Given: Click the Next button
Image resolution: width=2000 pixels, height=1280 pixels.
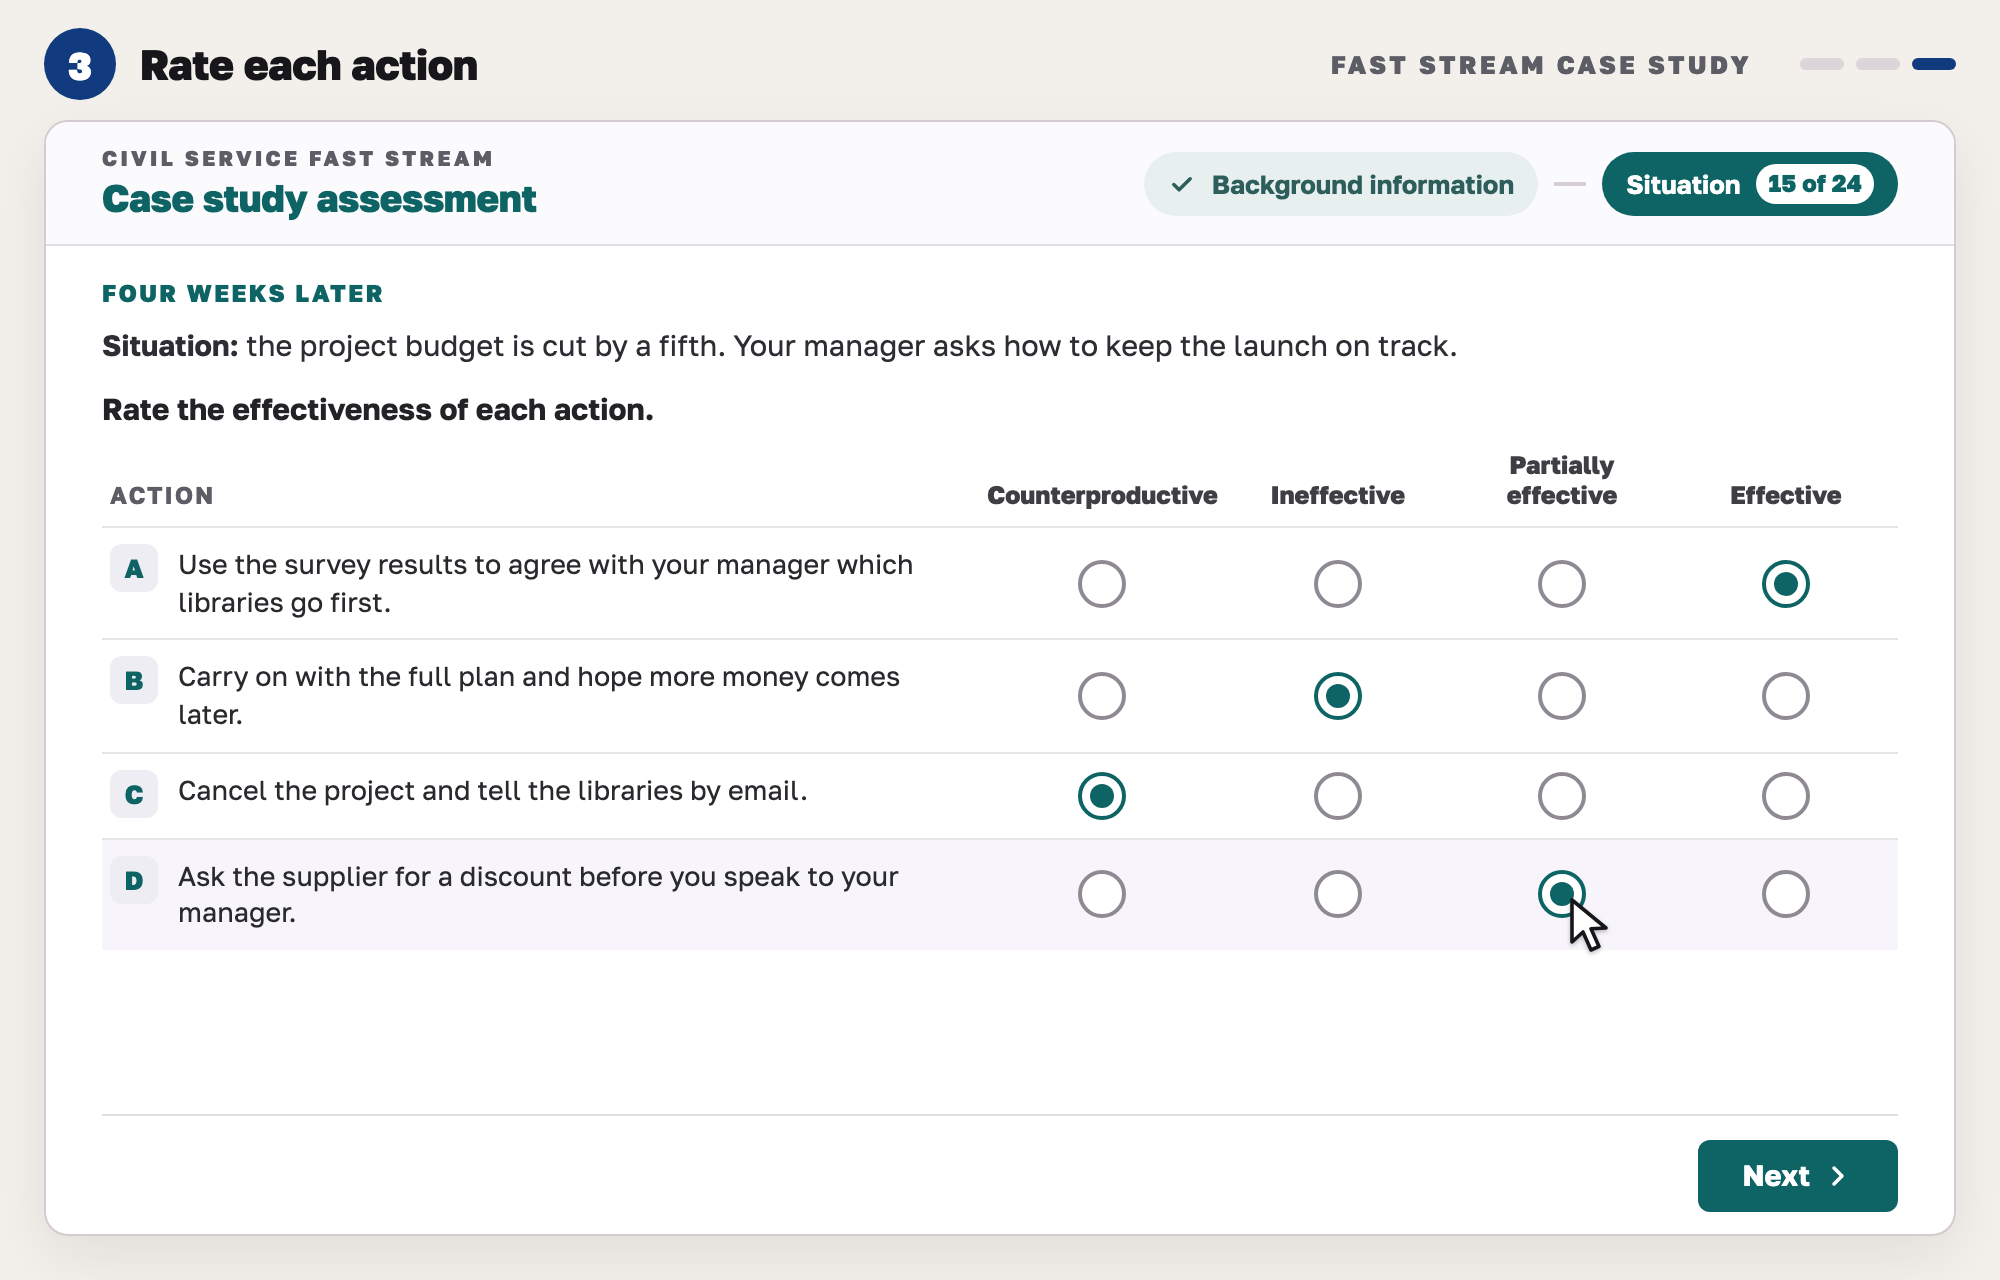Looking at the screenshot, I should tap(1797, 1176).
